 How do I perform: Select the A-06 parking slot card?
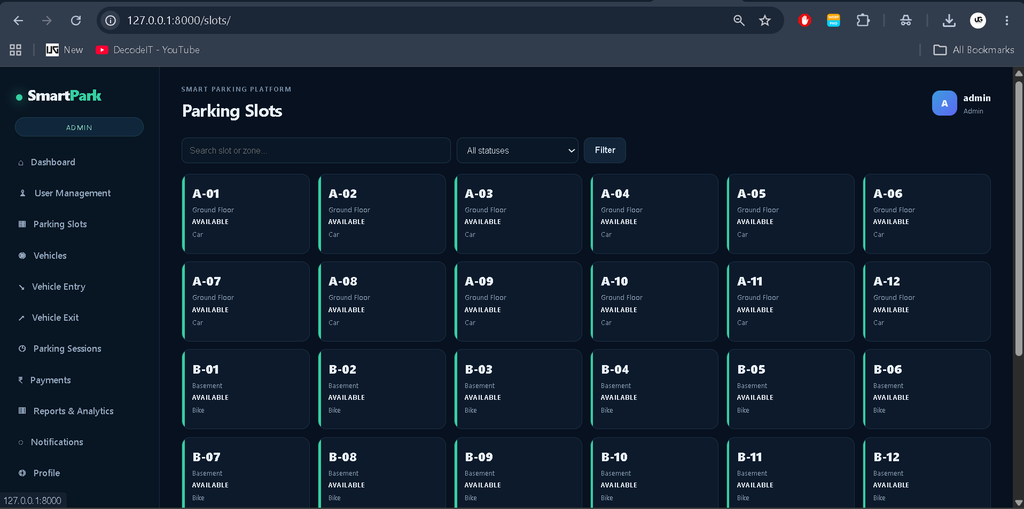point(927,214)
